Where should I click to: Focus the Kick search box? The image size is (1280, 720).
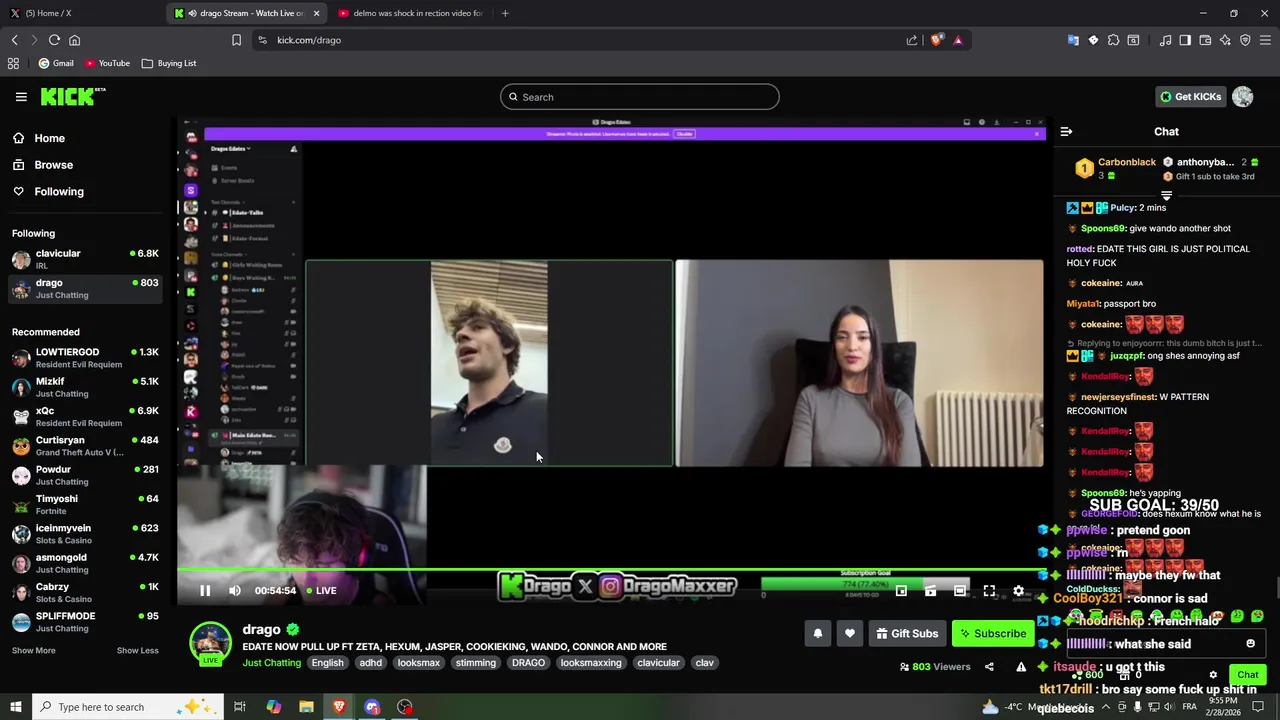640,97
